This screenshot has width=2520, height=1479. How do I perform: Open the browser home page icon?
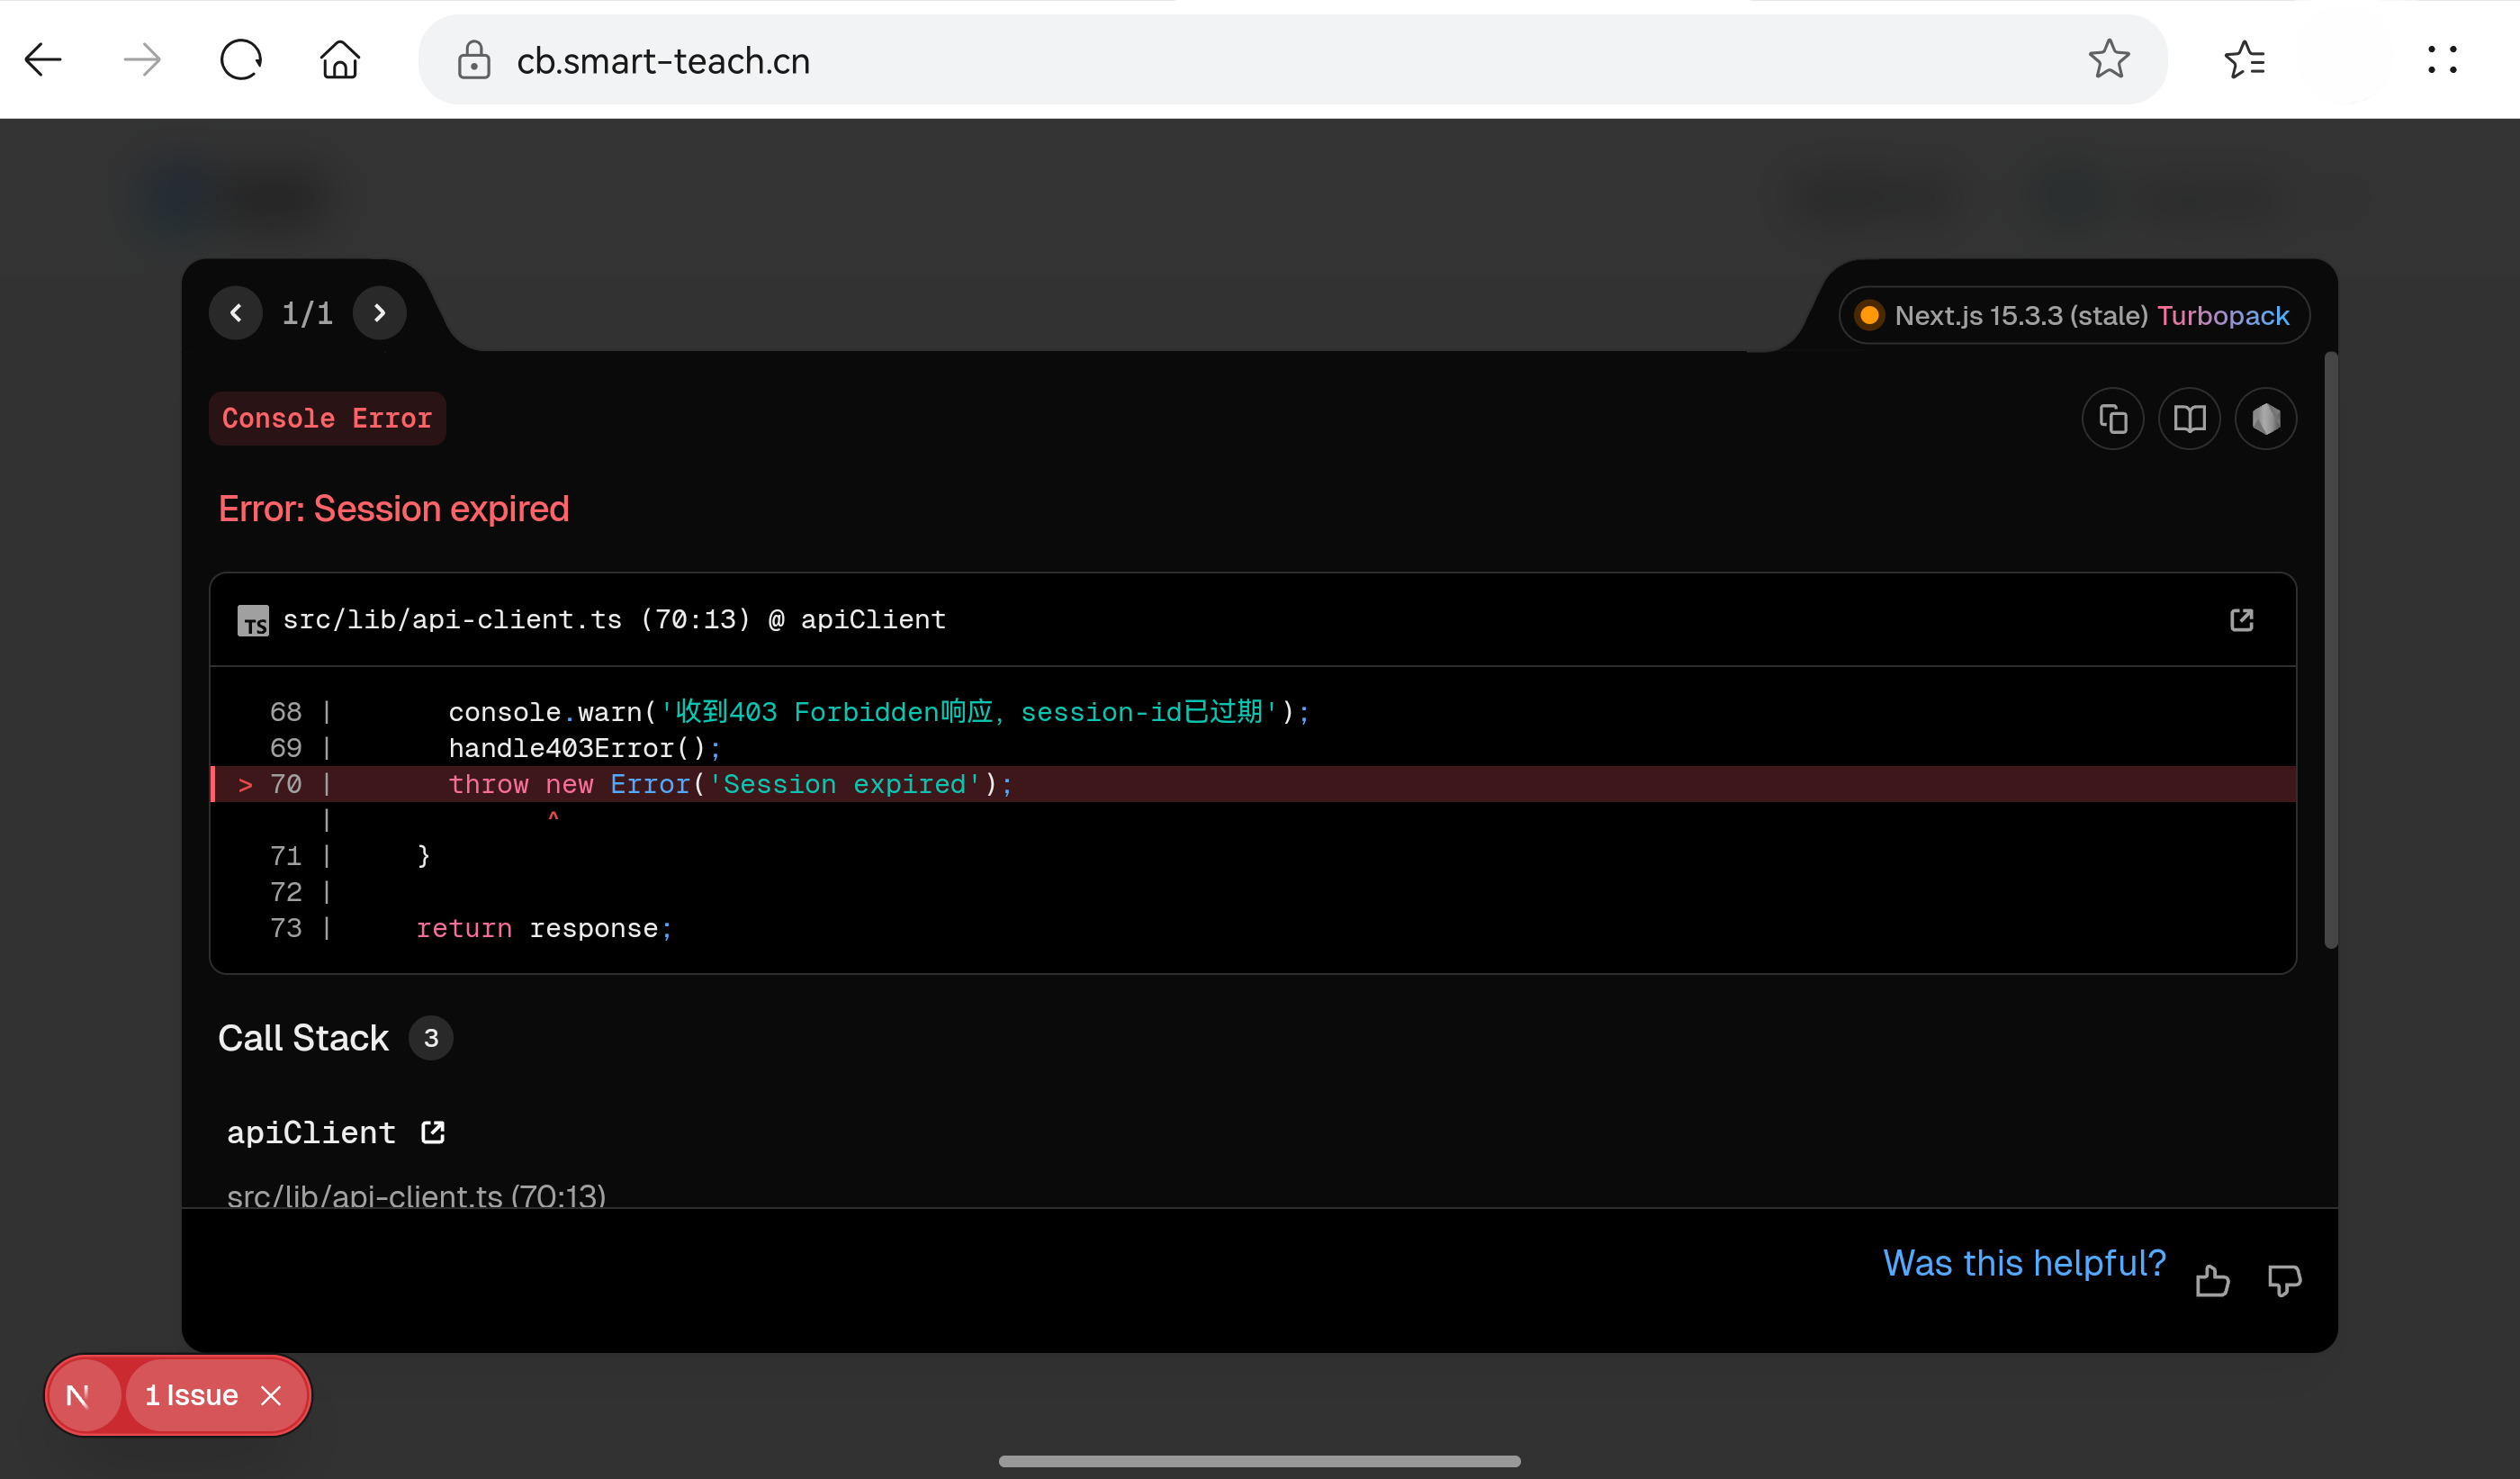click(340, 60)
